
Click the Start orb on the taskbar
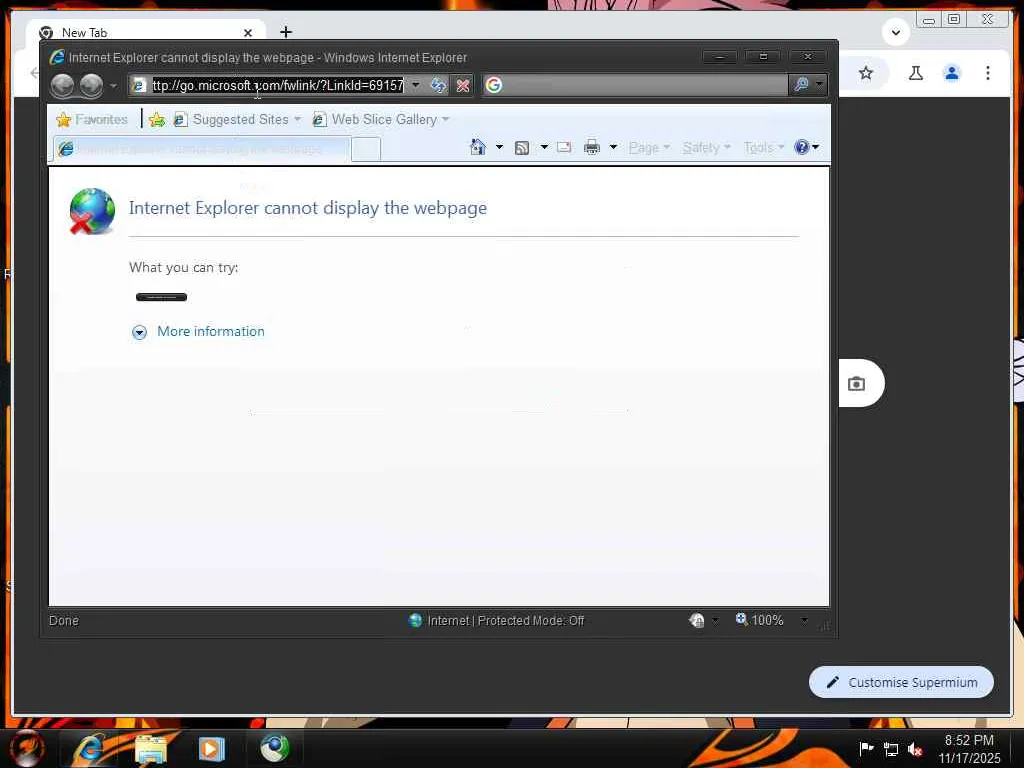click(x=27, y=748)
